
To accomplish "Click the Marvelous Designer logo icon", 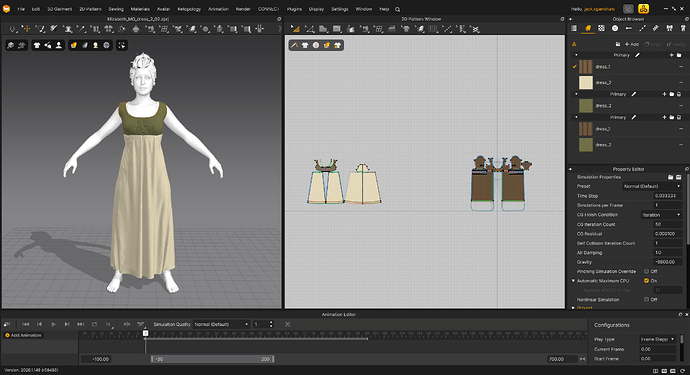I will coord(6,9).
